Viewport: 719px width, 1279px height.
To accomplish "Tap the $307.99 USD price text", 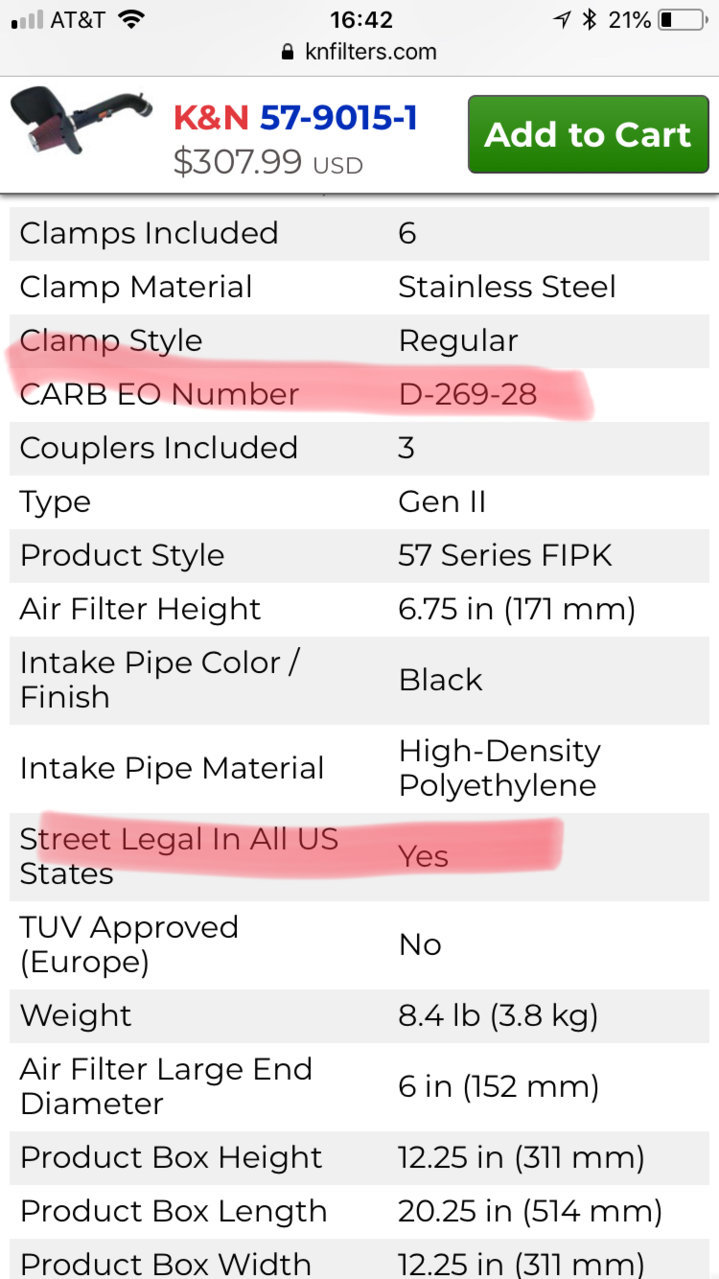I will pos(268,162).
